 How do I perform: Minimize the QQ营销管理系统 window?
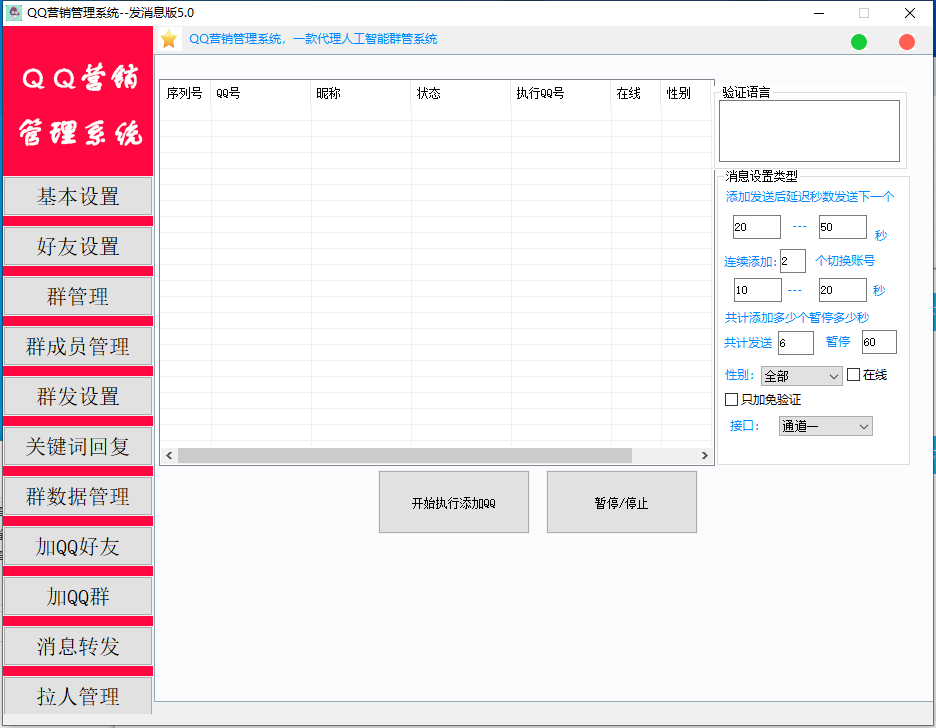819,13
